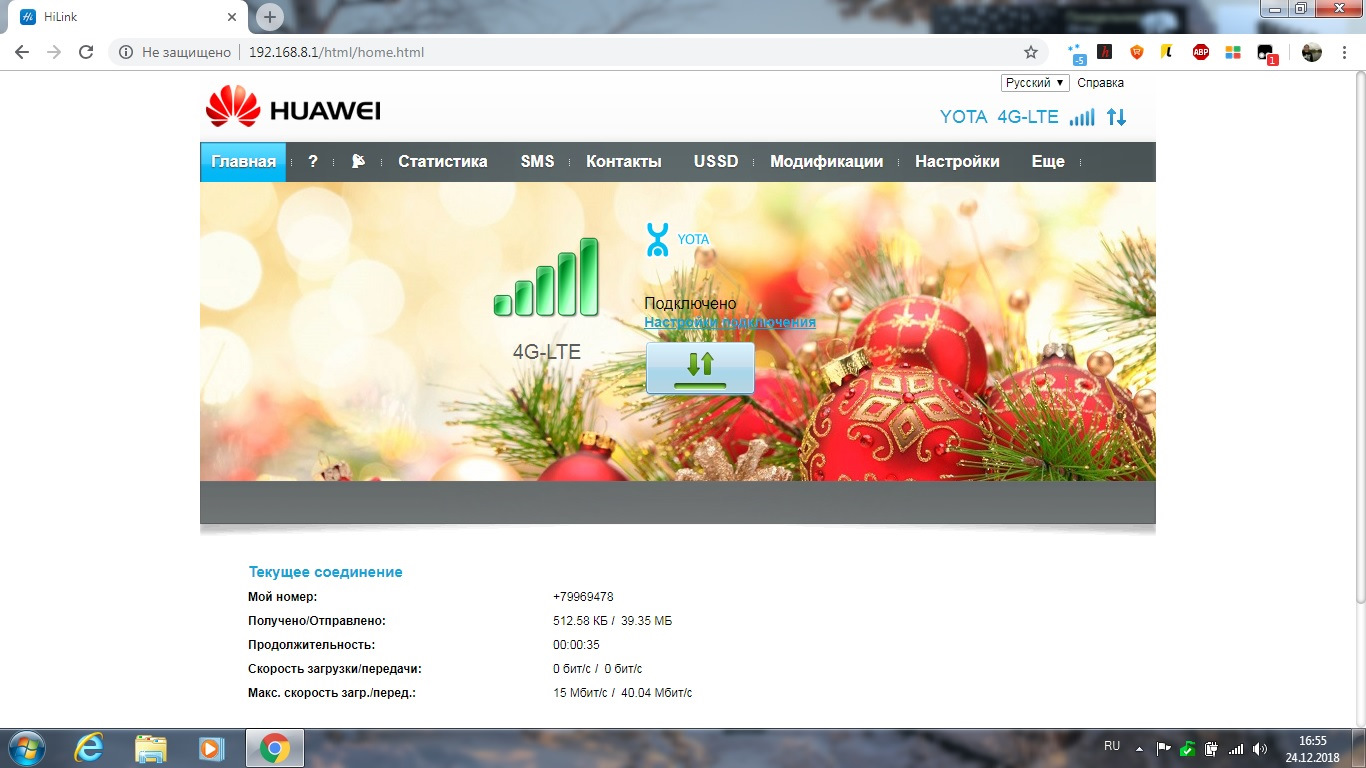The height and width of the screenshot is (768, 1366).
Task: Click the large green signal bars graphic
Action: coord(546,278)
